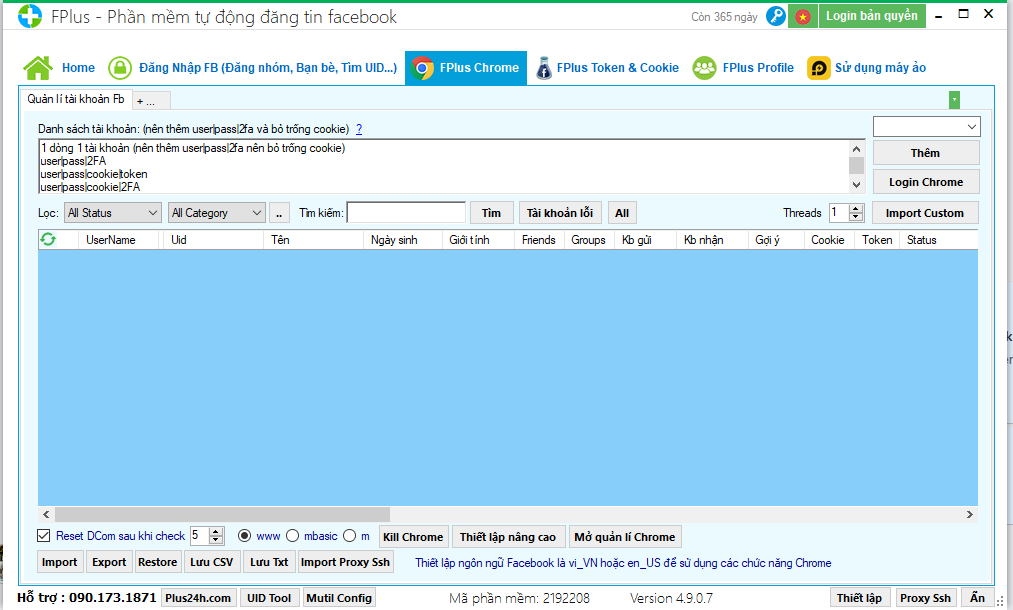This screenshot has height=610, width=1013.
Task: Expand the empty combo box above Thêm
Action: point(926,127)
